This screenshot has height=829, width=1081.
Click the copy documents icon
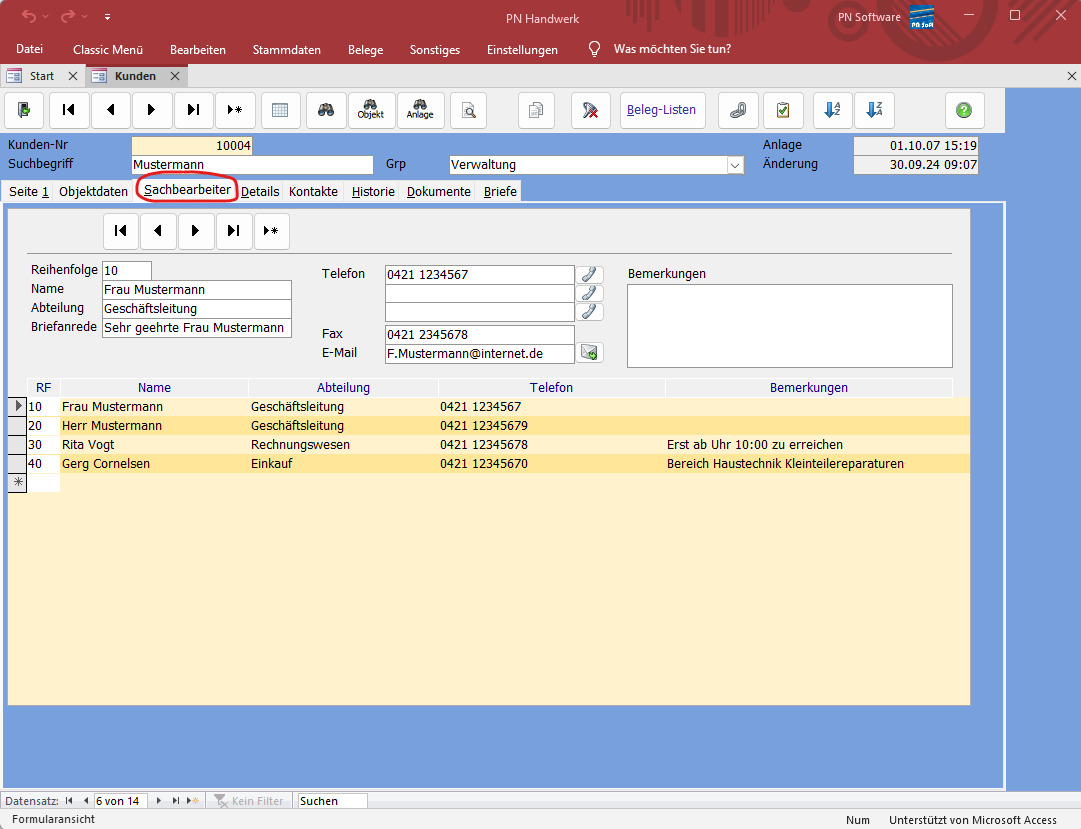pos(536,110)
